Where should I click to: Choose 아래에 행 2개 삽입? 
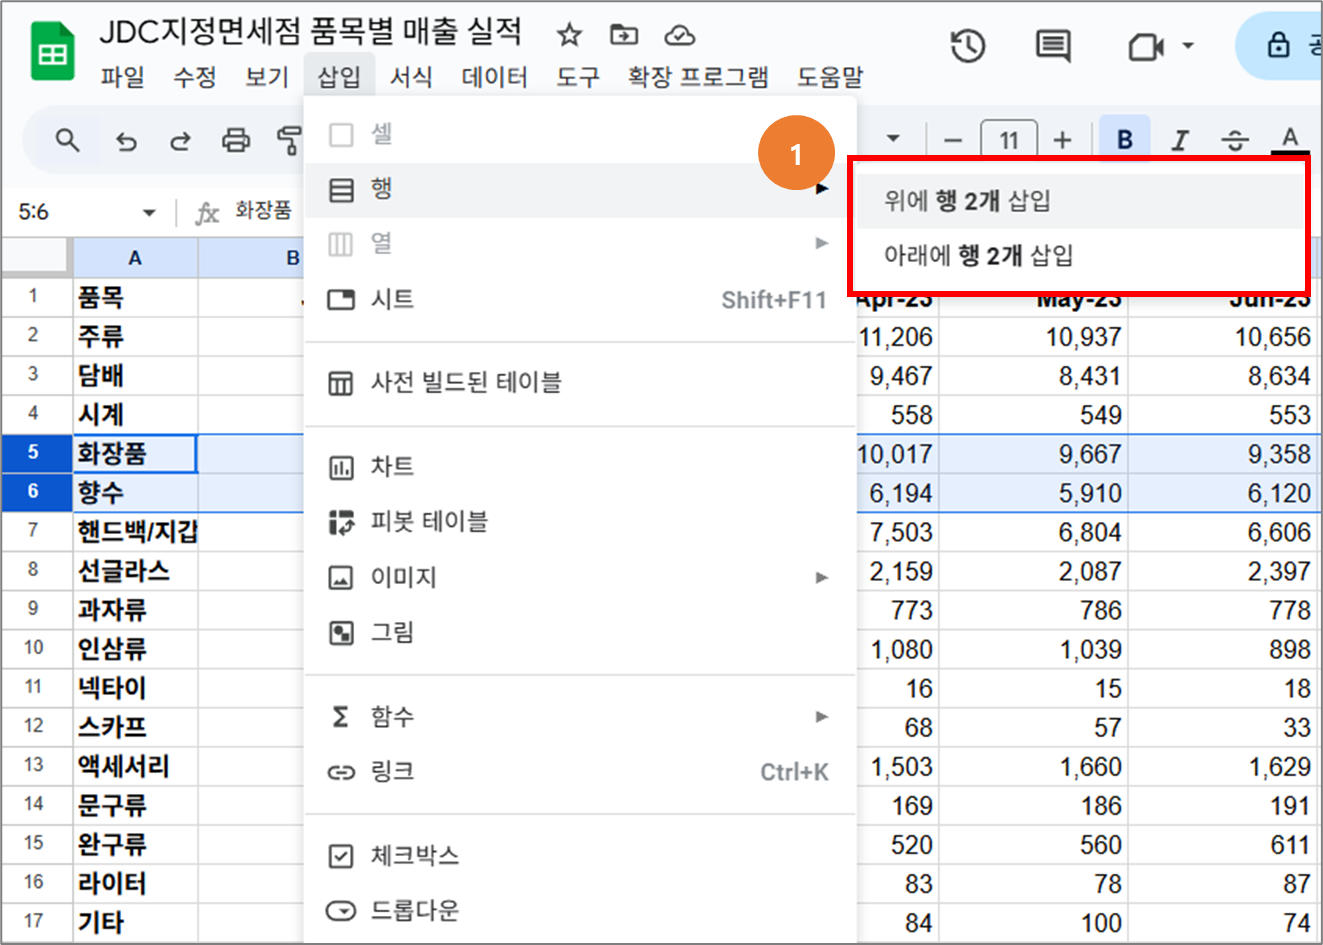pos(1078,256)
